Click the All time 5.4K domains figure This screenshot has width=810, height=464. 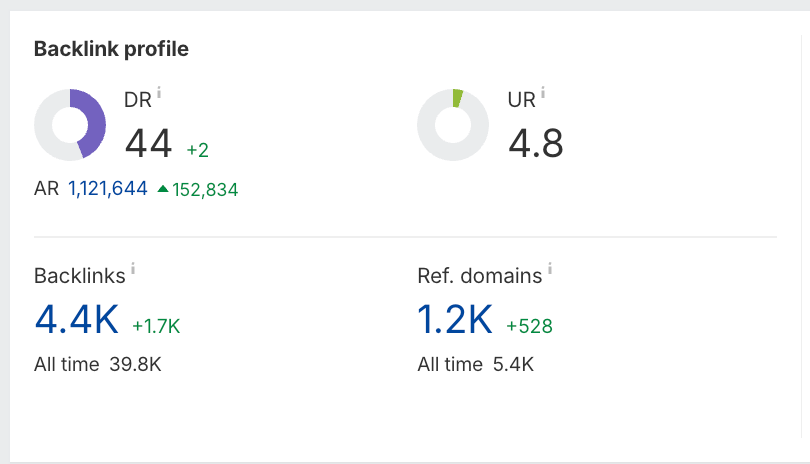pos(475,364)
